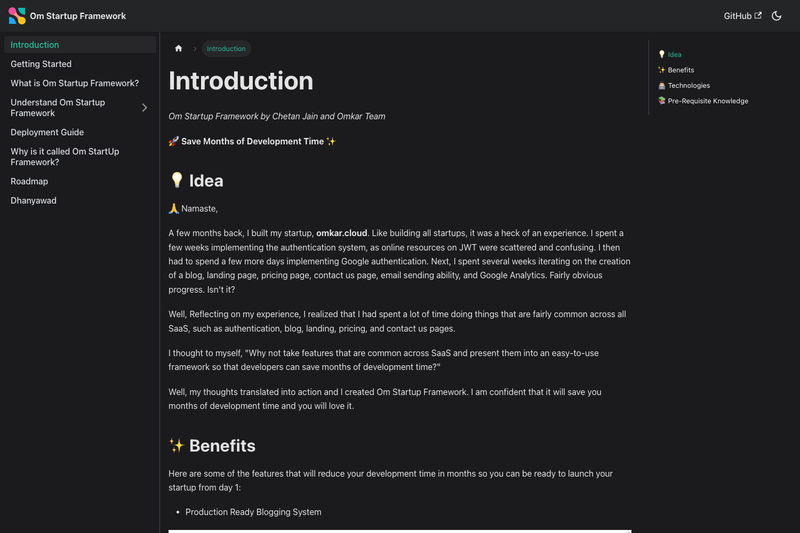The height and width of the screenshot is (533, 800).
Task: Open the Roadmap sidebar item
Action: [29, 181]
